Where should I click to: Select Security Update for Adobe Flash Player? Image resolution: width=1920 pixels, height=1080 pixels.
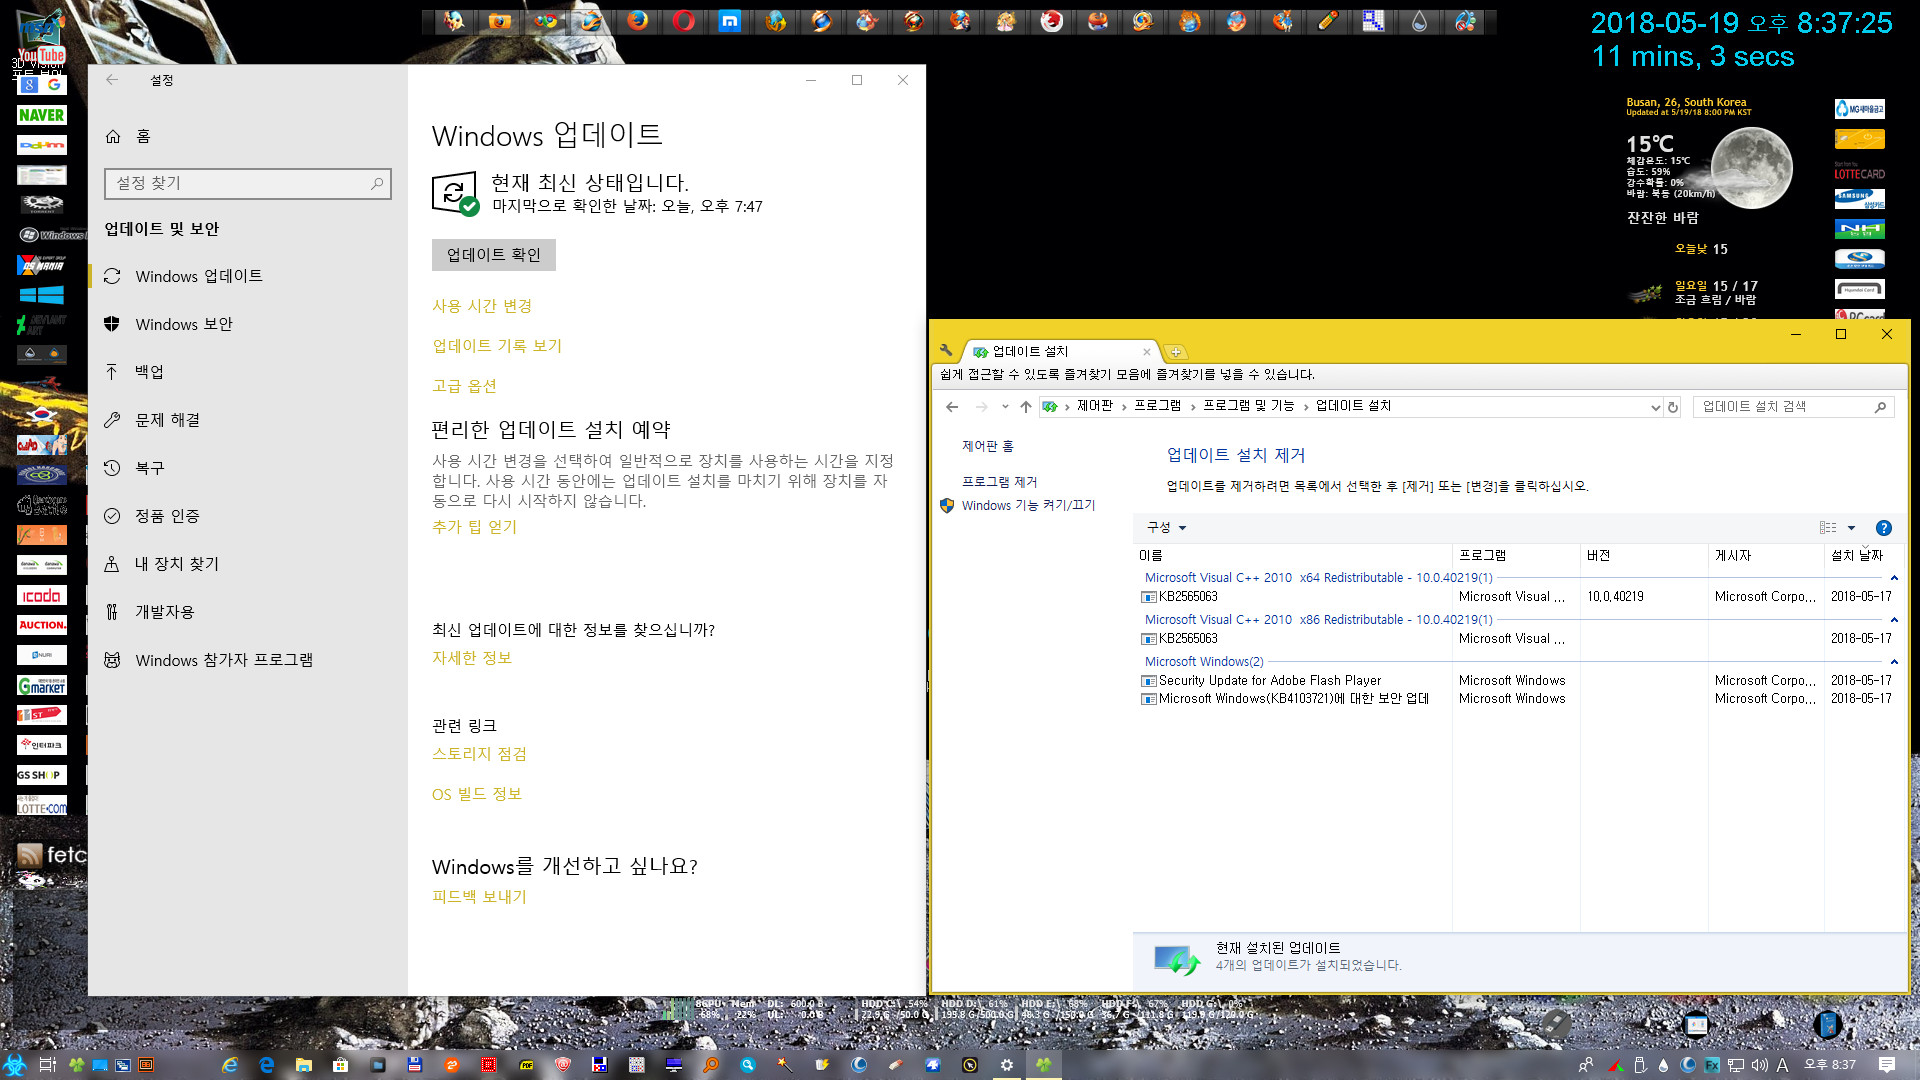(1518, 681)
